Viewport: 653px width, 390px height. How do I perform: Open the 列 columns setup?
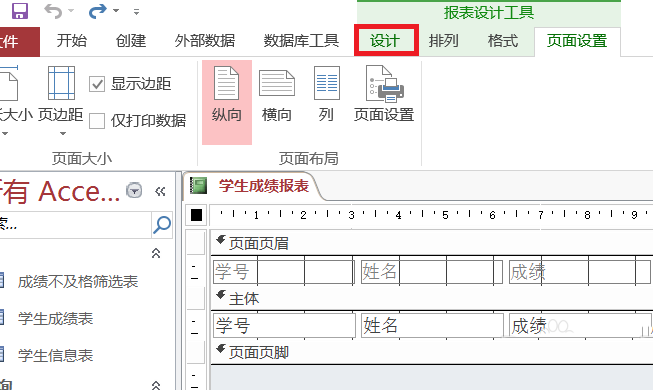coord(326,95)
